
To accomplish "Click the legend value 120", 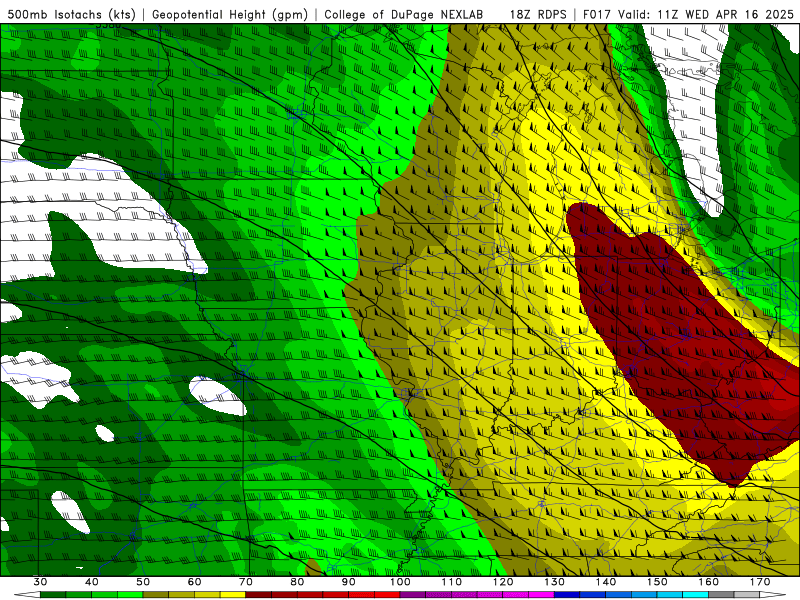I will [x=503, y=582].
